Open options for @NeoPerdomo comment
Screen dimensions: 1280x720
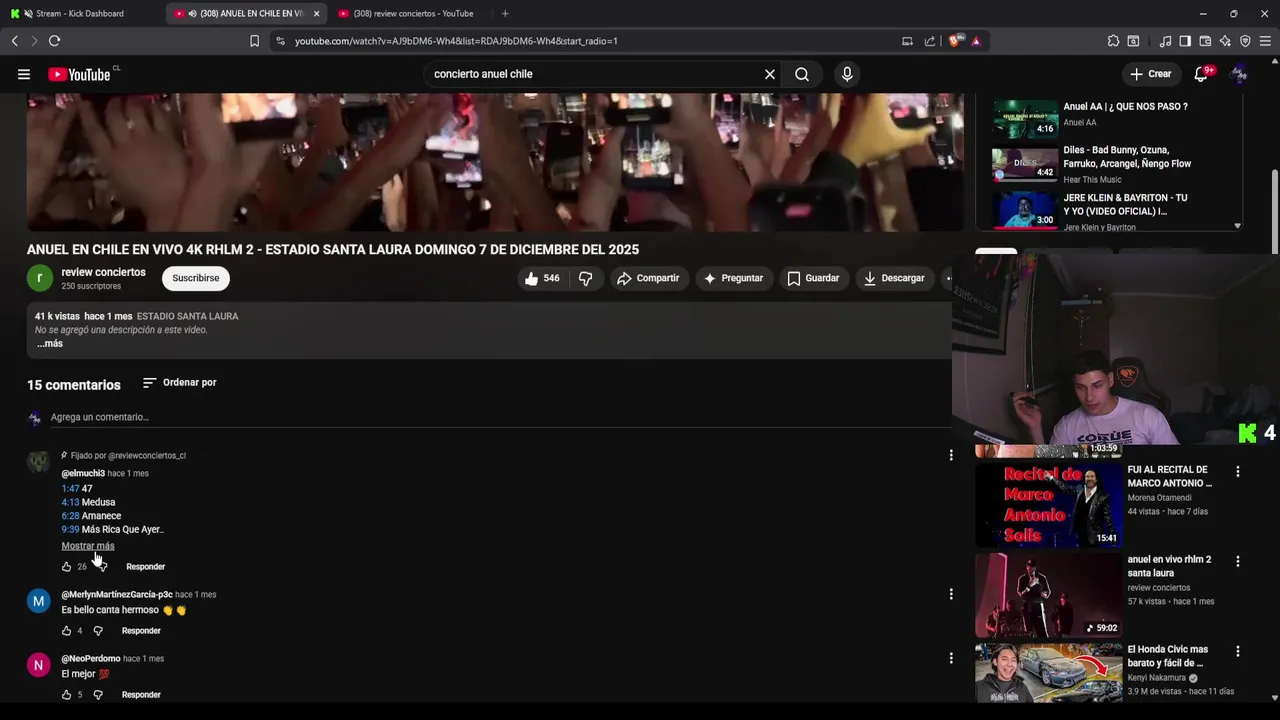coord(951,658)
